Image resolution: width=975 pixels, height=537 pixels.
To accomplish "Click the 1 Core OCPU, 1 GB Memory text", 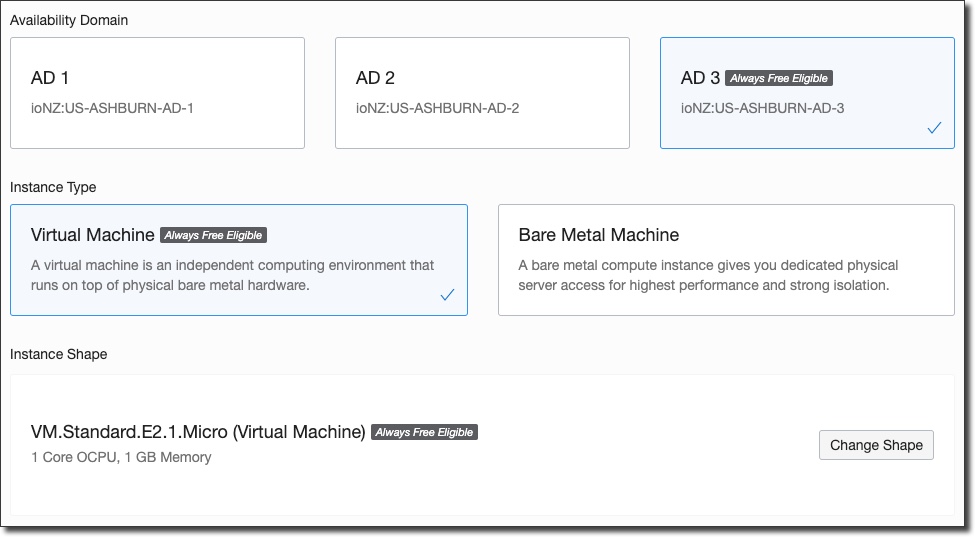I will click(x=121, y=457).
